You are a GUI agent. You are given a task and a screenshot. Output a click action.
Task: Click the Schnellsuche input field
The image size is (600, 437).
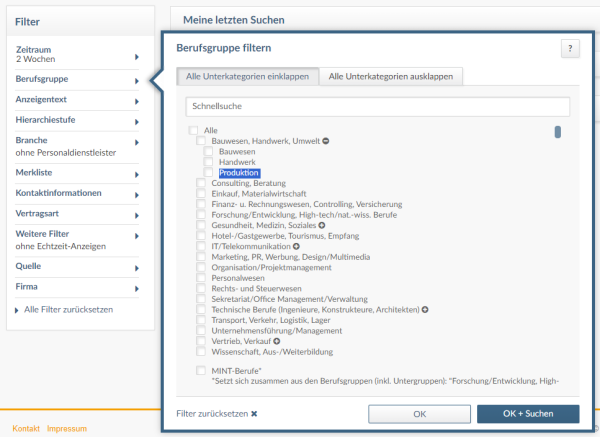click(x=378, y=106)
